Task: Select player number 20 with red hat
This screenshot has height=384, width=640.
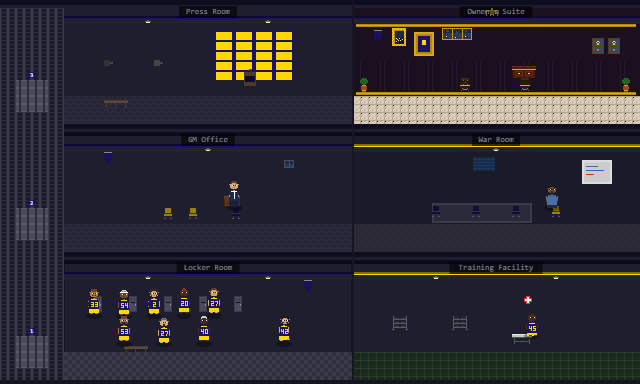Action: pyautogui.click(x=184, y=302)
